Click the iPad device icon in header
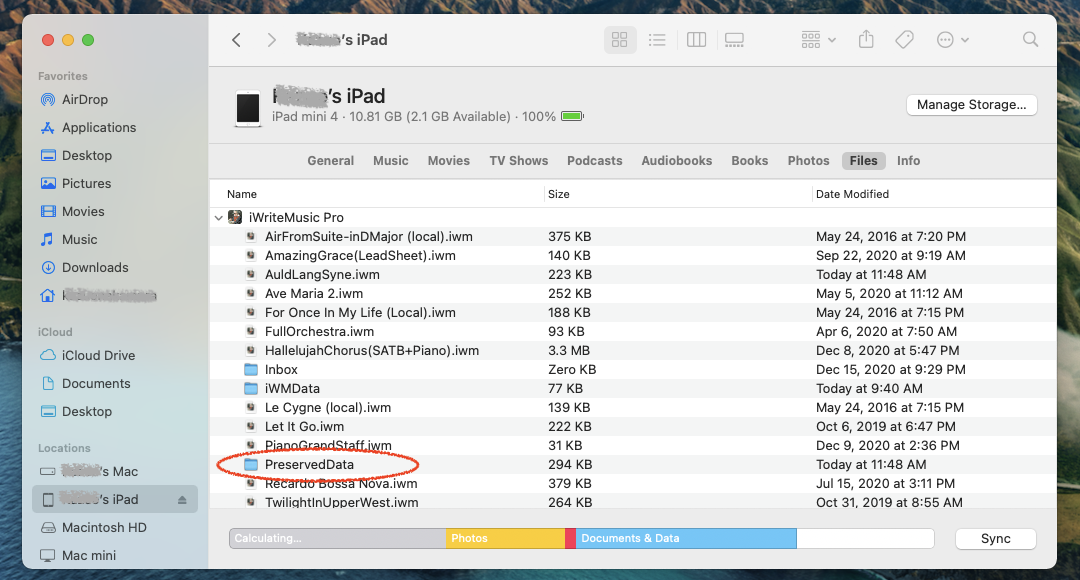Screen dimensions: 1080x580 pos(248,108)
